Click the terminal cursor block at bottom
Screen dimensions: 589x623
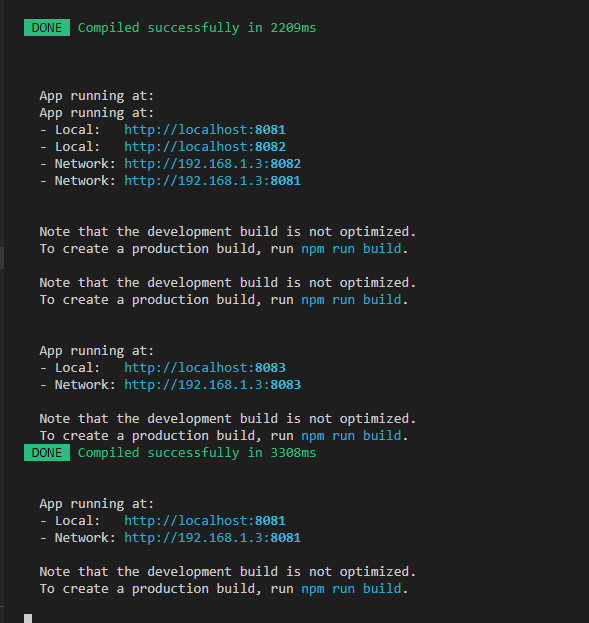click(x=28, y=618)
